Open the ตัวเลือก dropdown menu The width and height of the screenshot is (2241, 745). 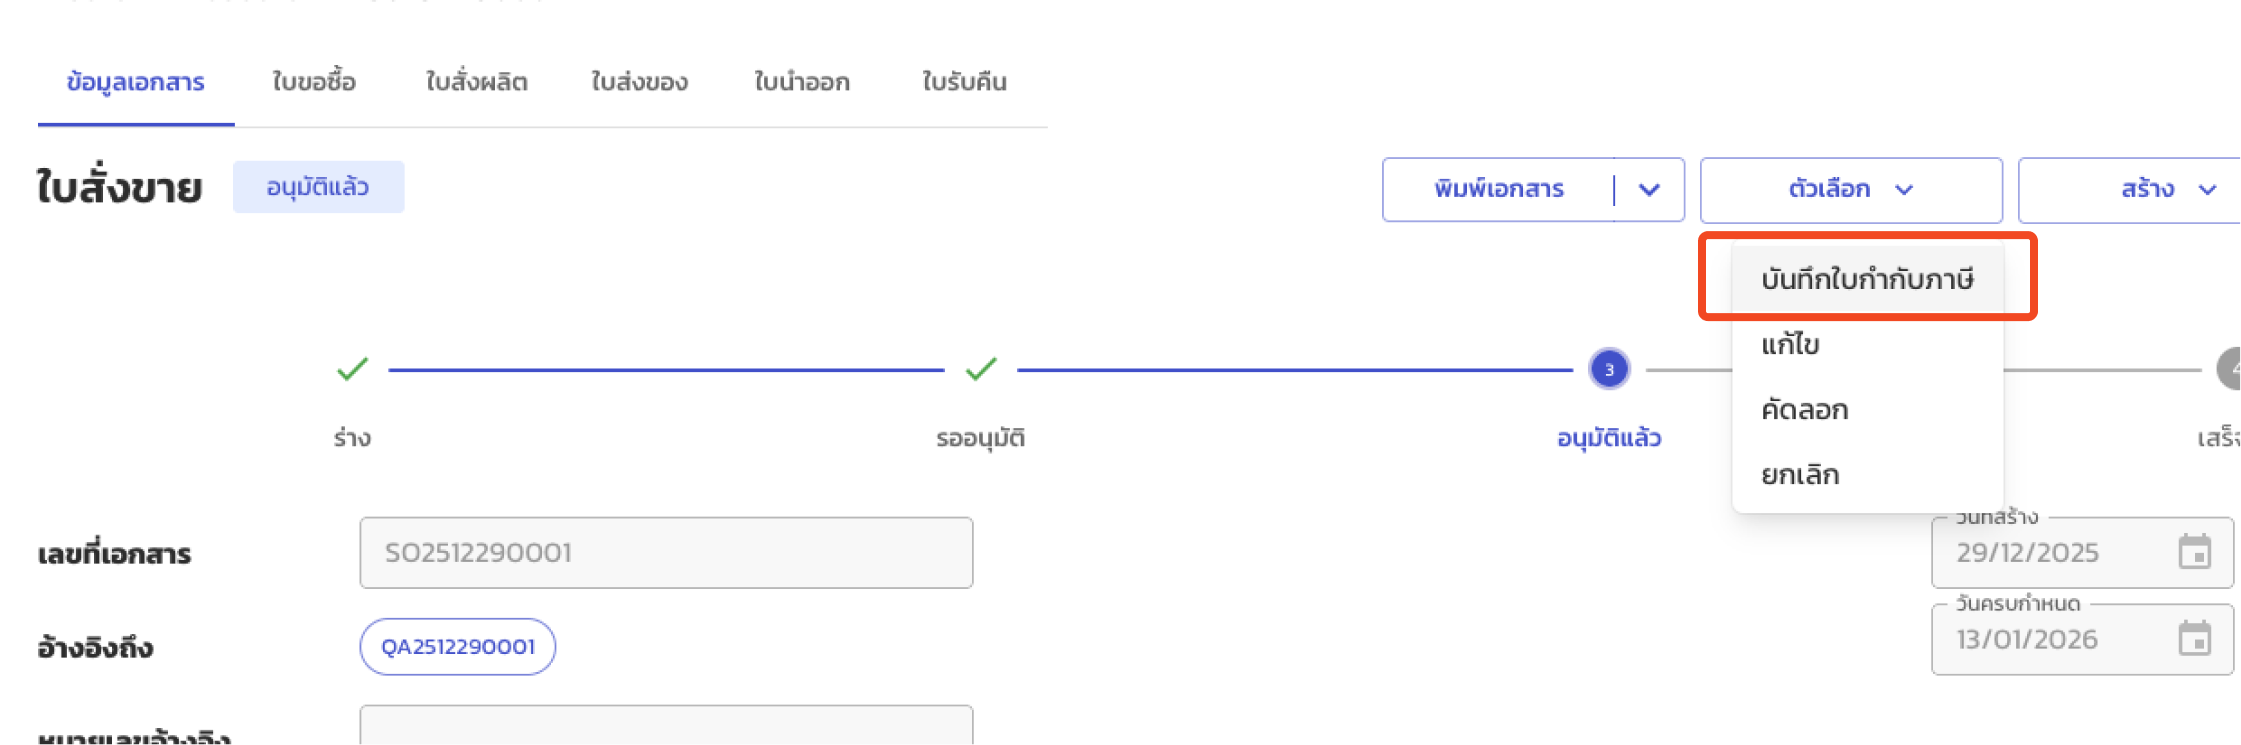coord(1850,189)
